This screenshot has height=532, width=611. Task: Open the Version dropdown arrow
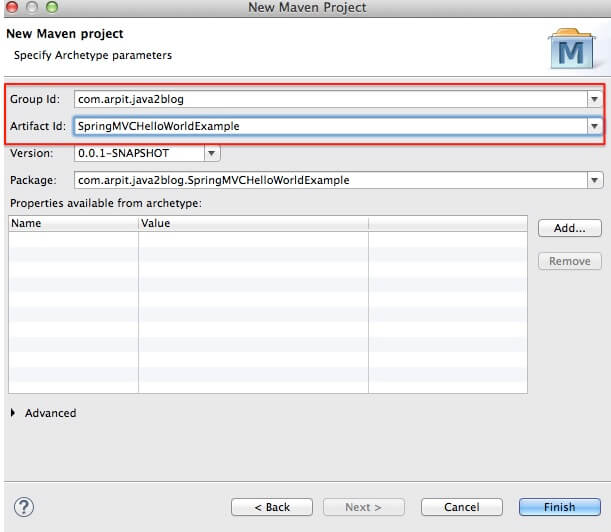tap(212, 153)
